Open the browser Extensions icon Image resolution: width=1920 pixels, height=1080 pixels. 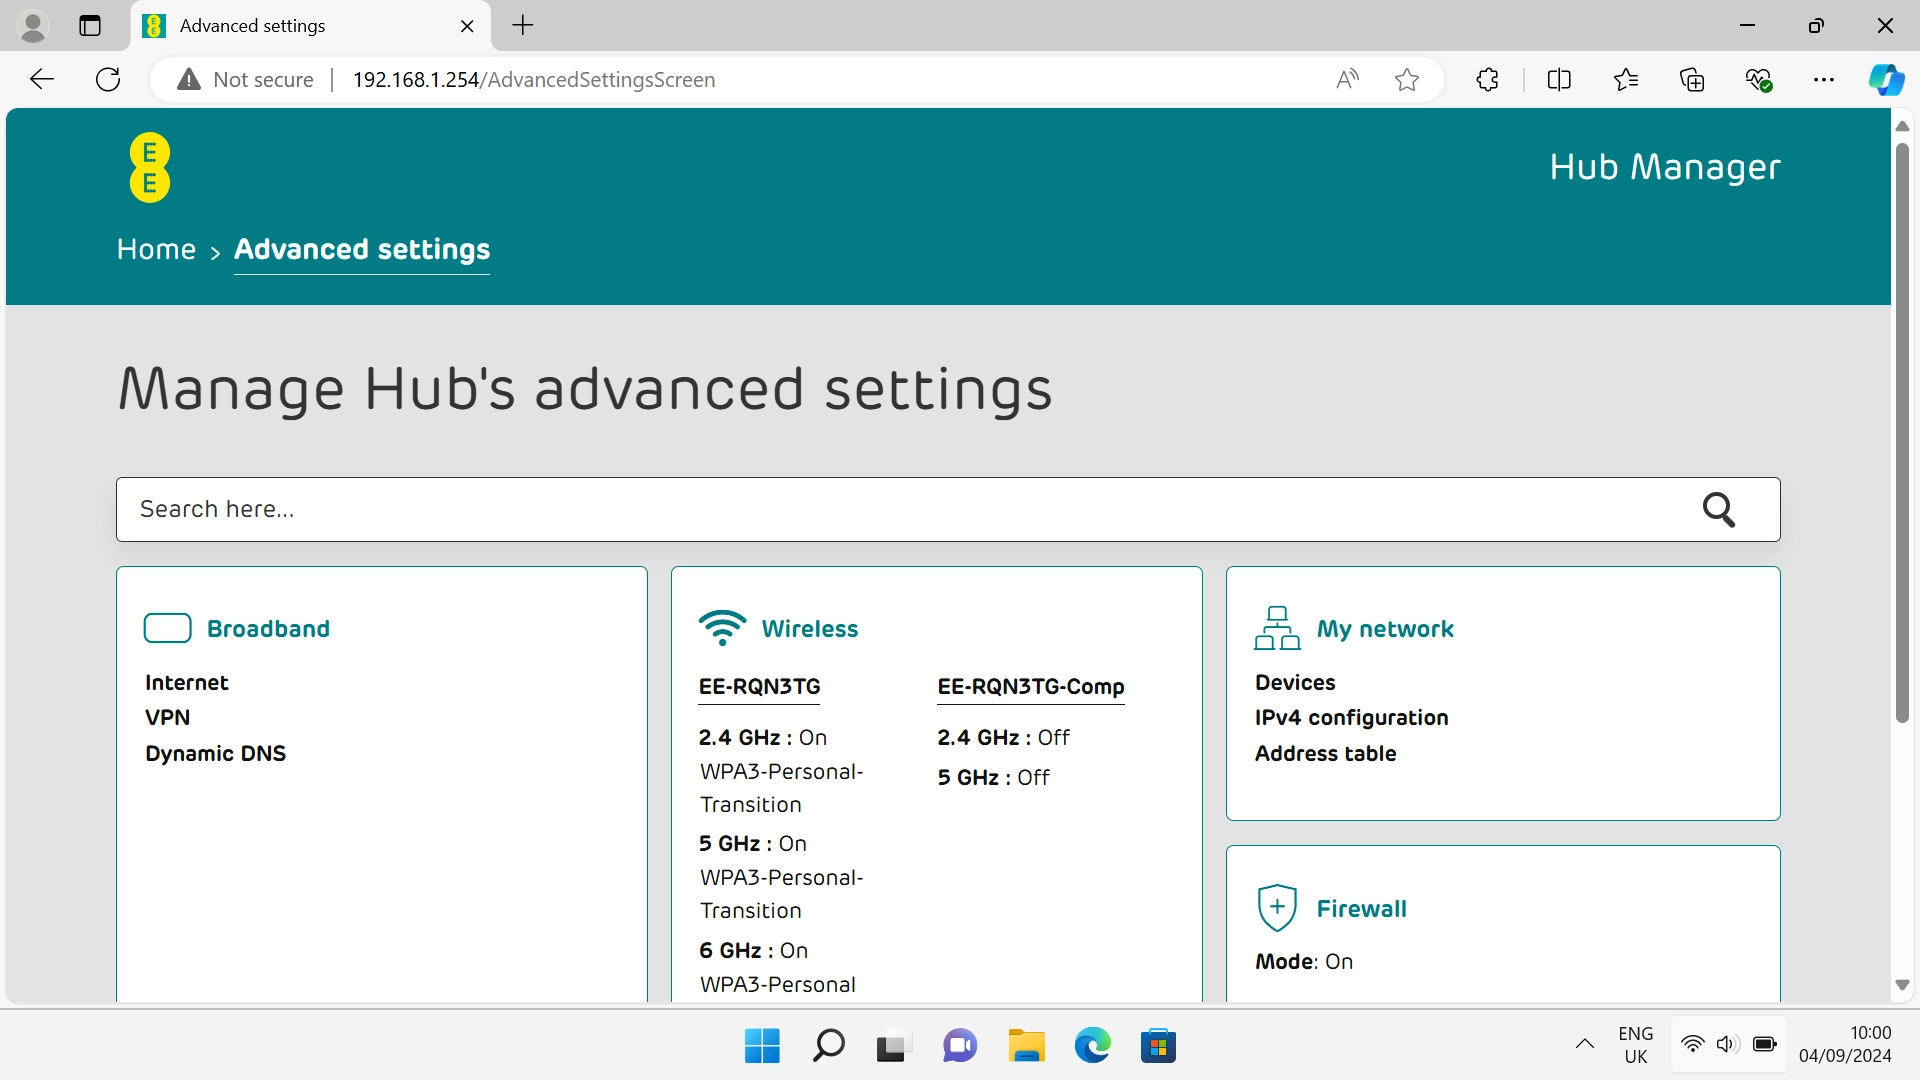[1486, 79]
